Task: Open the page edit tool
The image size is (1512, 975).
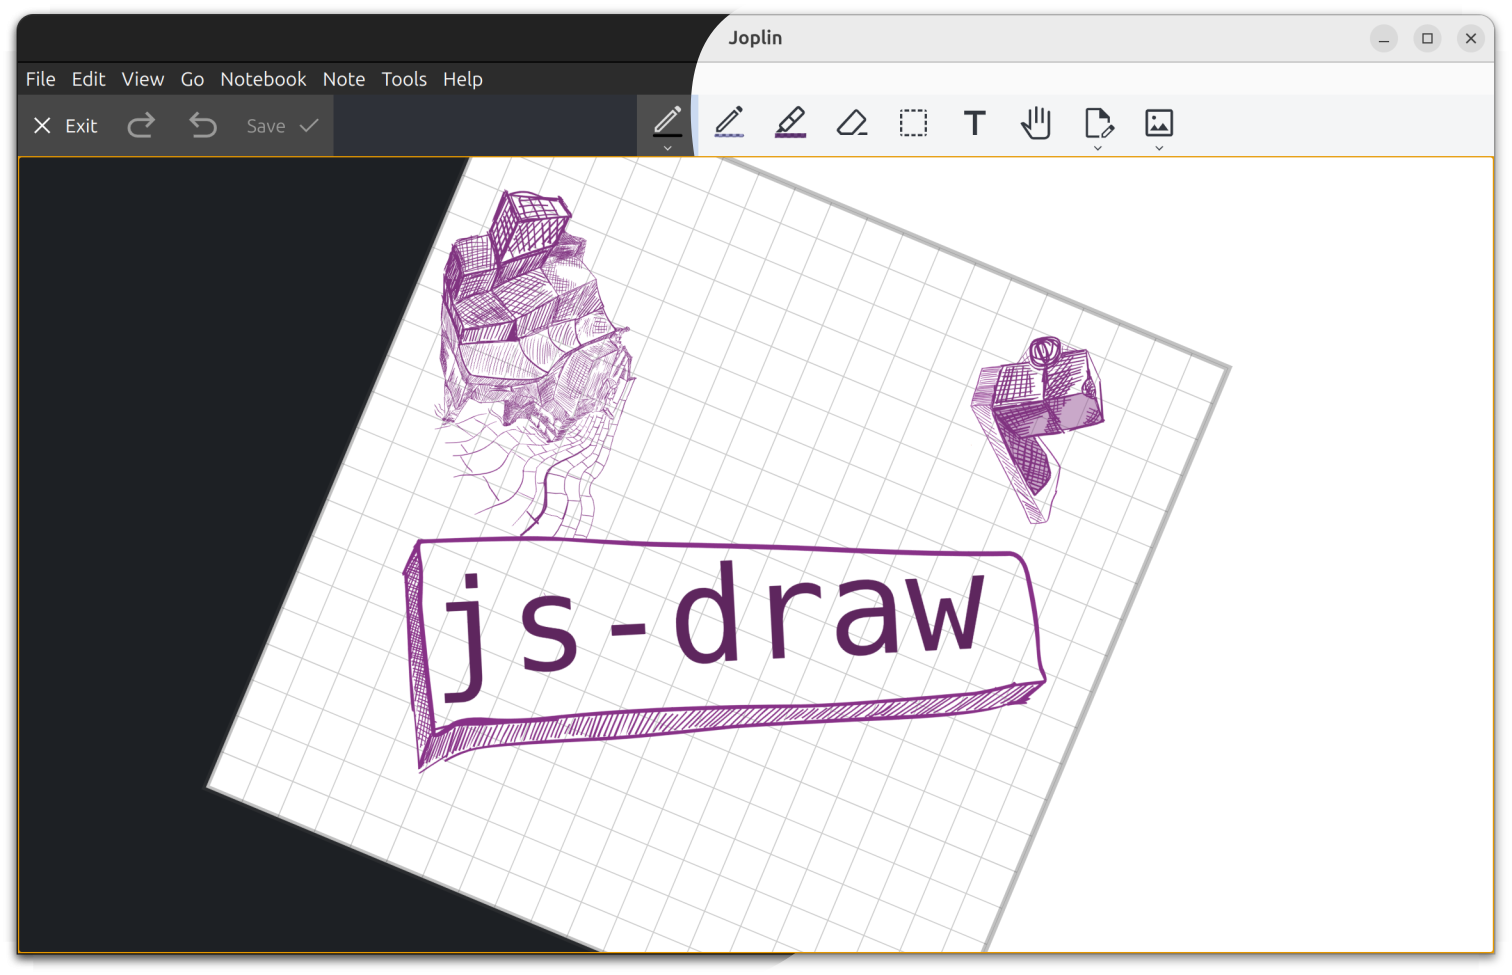Action: [1097, 122]
